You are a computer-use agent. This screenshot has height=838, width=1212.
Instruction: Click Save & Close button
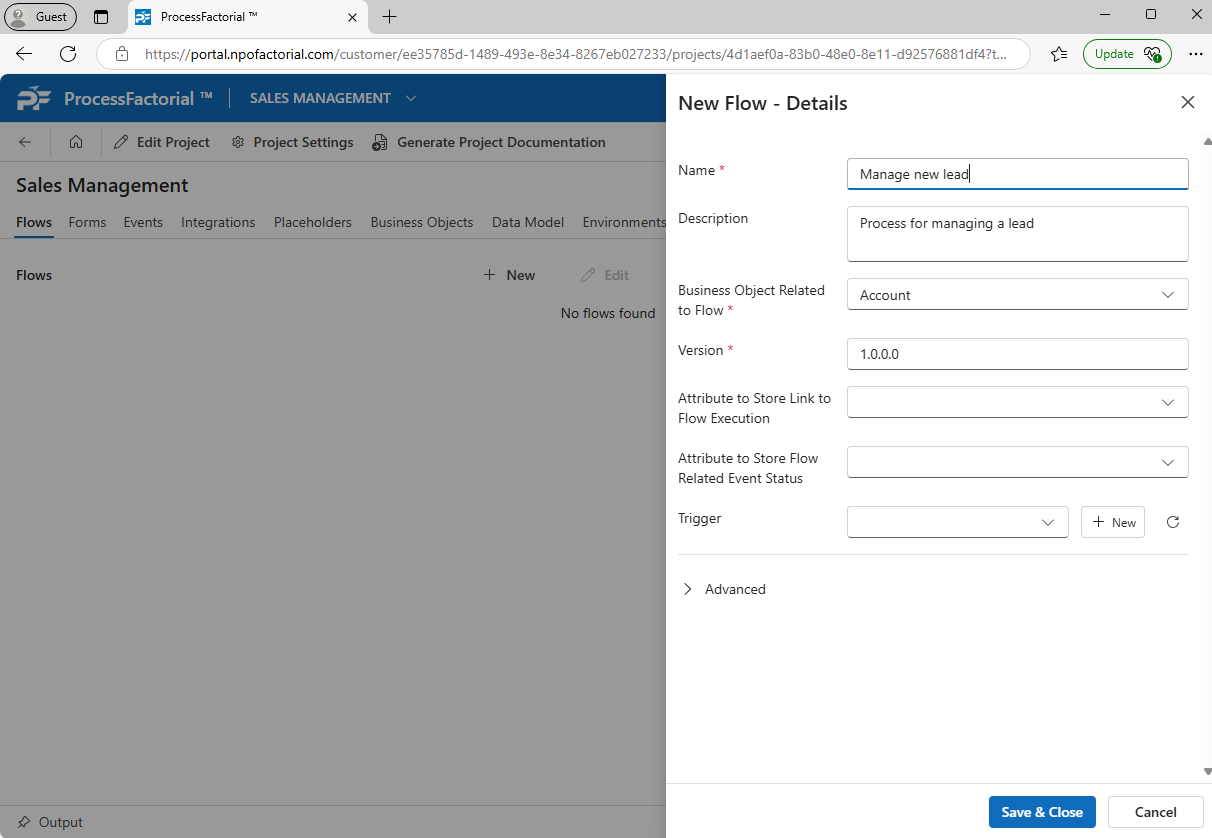pyautogui.click(x=1042, y=812)
